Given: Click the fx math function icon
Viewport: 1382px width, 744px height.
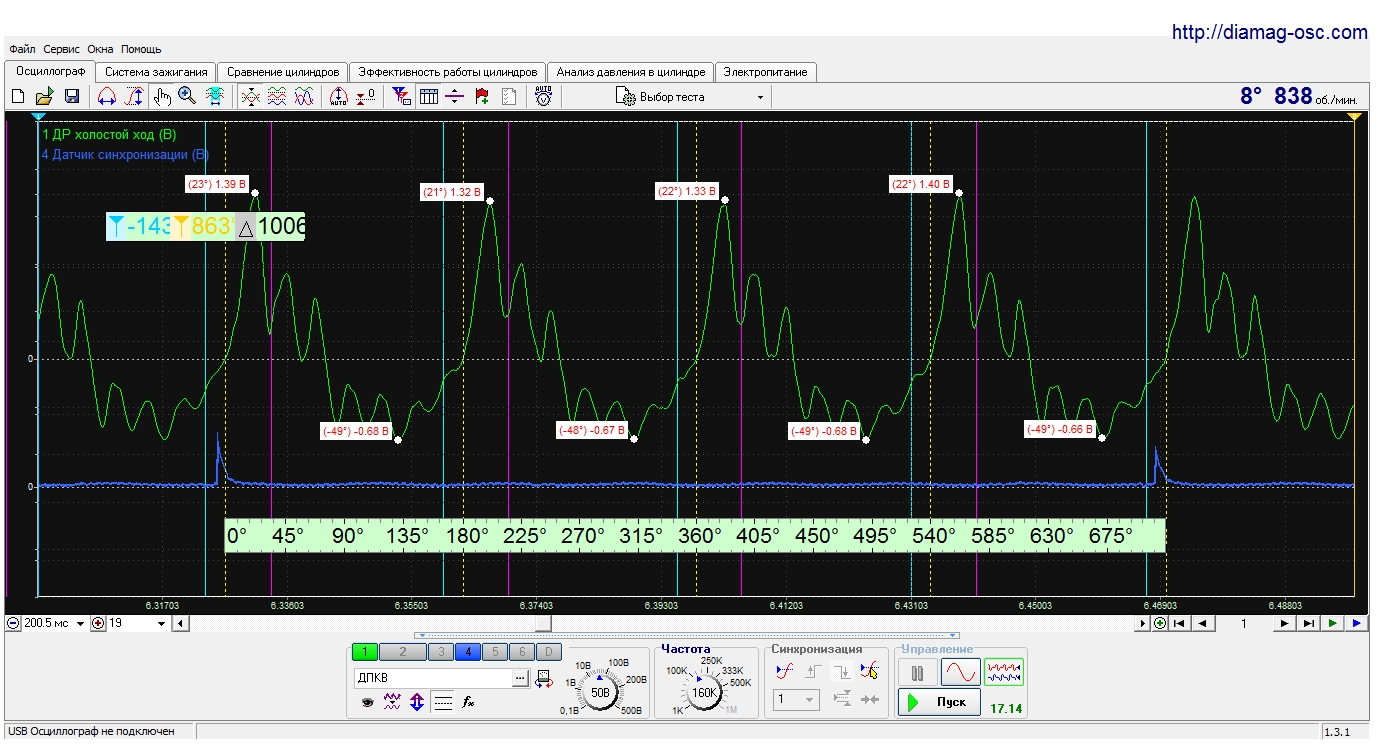Looking at the screenshot, I should (468, 702).
